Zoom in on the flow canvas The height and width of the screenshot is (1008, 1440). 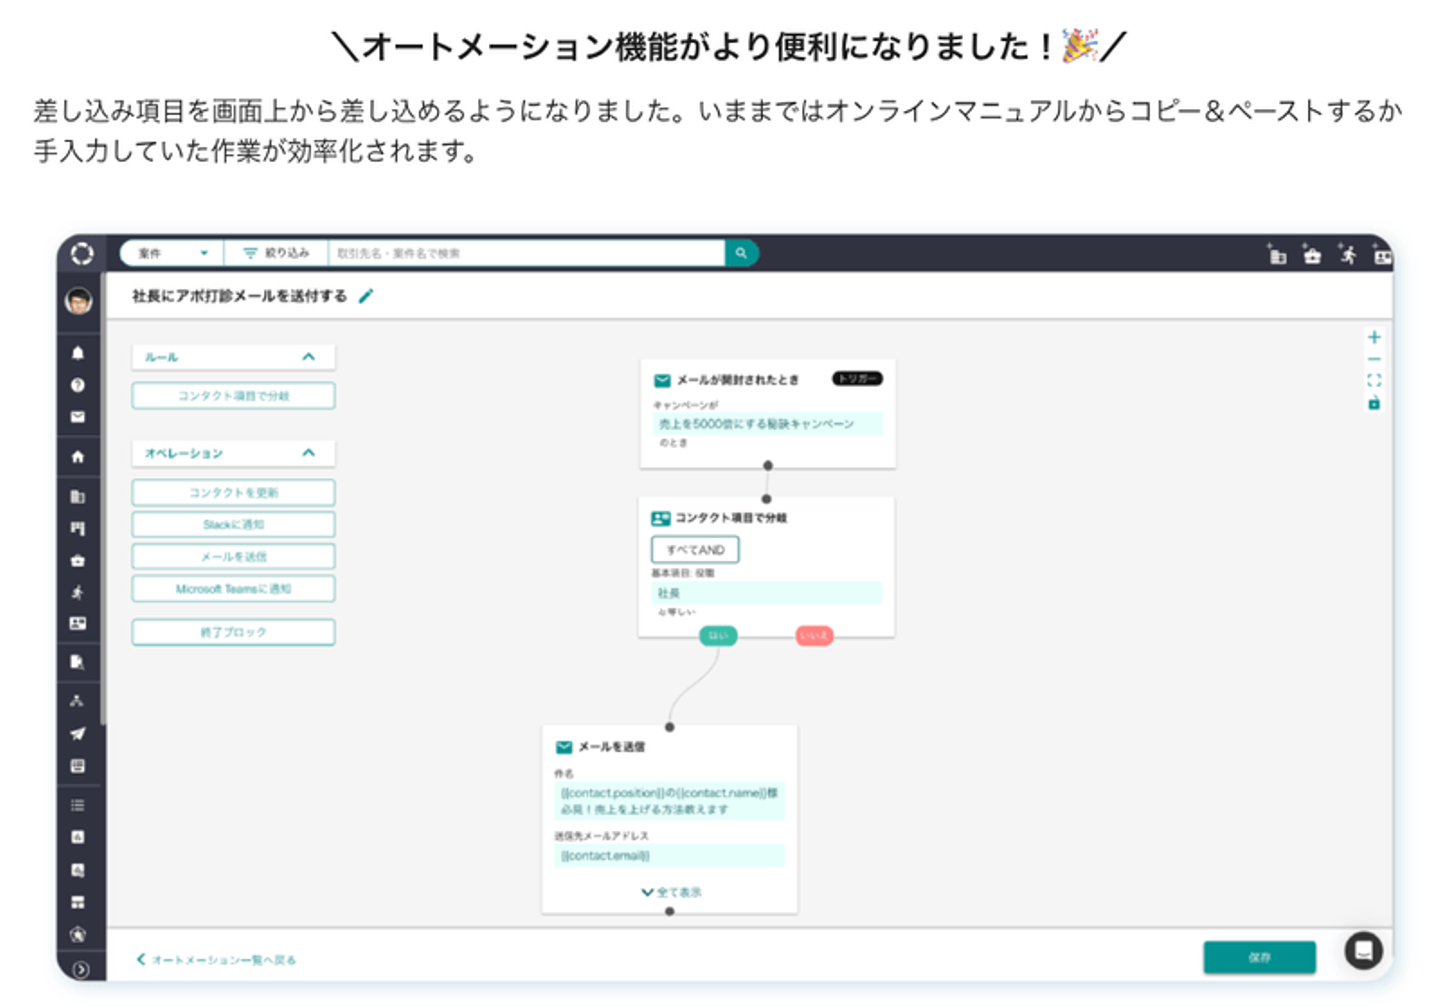tap(1374, 337)
